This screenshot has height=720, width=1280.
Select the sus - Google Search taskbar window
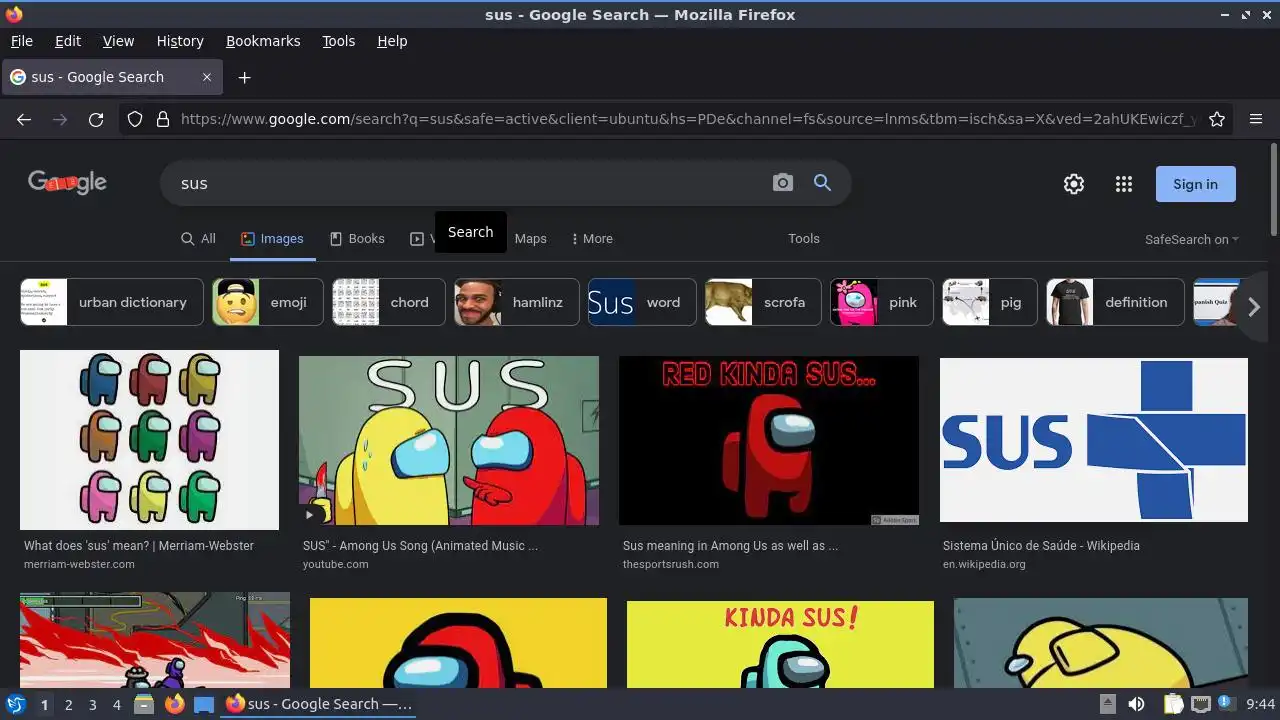point(319,704)
